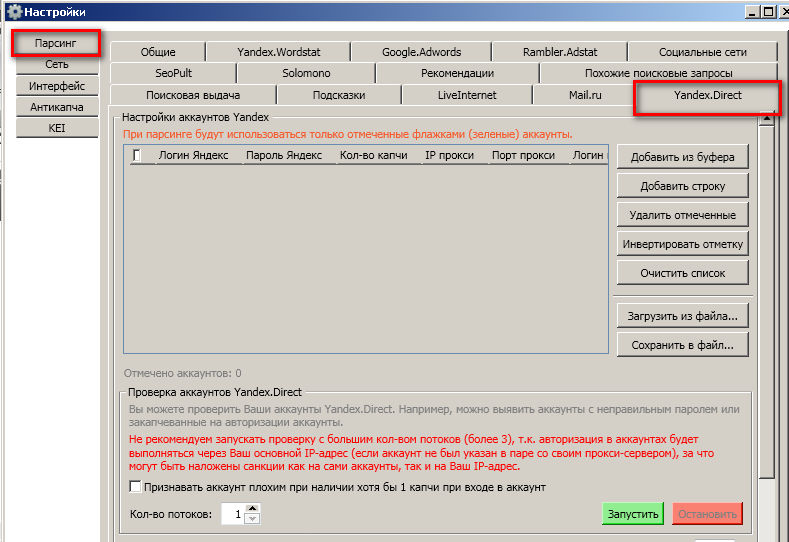
Task: Click the vertical scrollbar track
Action: tap(766, 508)
